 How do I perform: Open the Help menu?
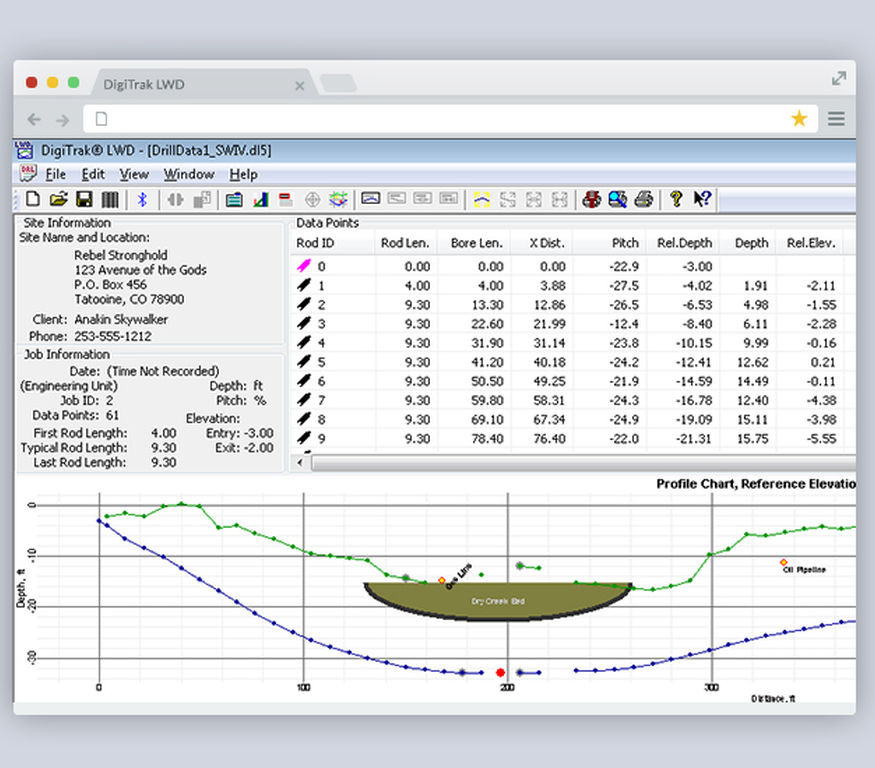243,174
